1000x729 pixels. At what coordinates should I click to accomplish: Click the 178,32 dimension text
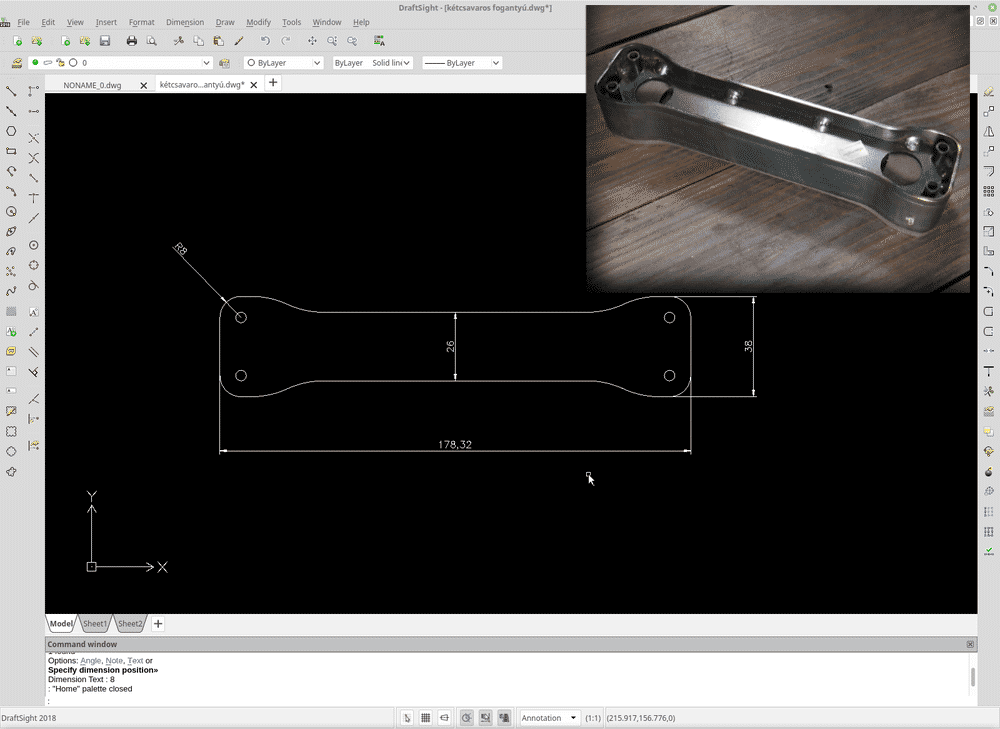[455, 444]
